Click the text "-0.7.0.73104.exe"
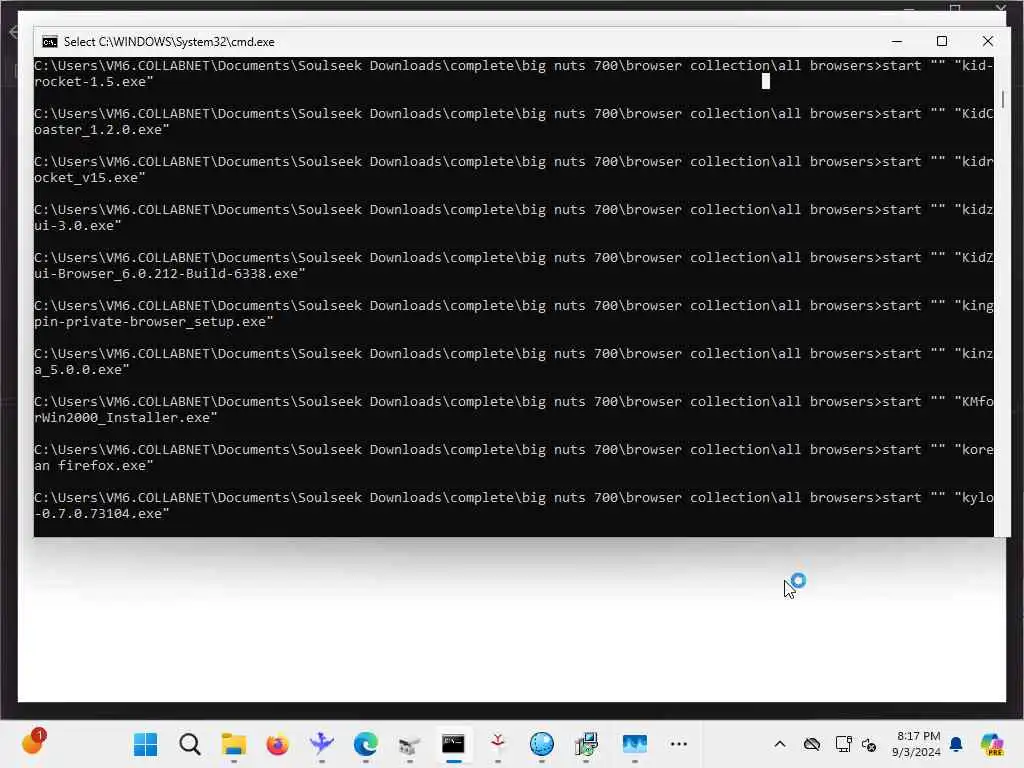1024x768 pixels. [x=101, y=514]
